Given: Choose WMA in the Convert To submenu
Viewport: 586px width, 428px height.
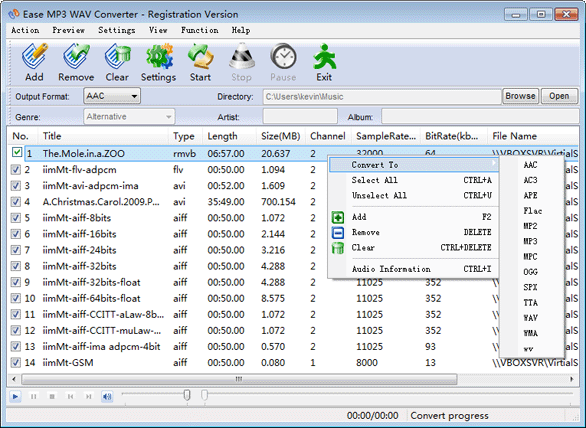Looking at the screenshot, I should pyautogui.click(x=530, y=333).
